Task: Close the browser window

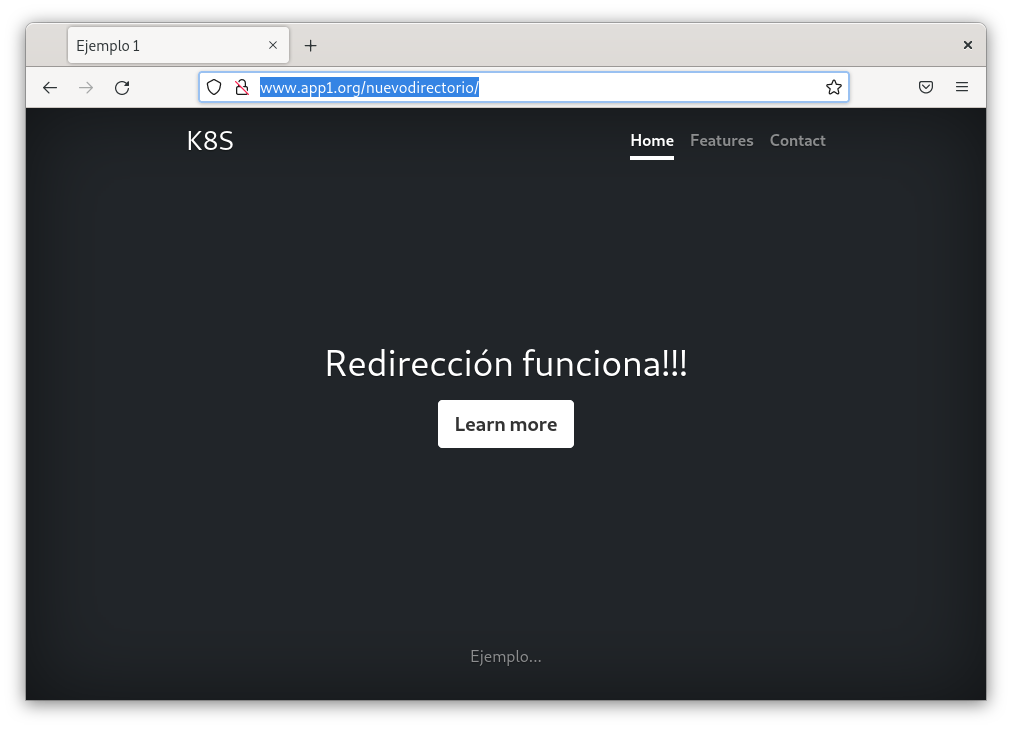Action: 967,45
